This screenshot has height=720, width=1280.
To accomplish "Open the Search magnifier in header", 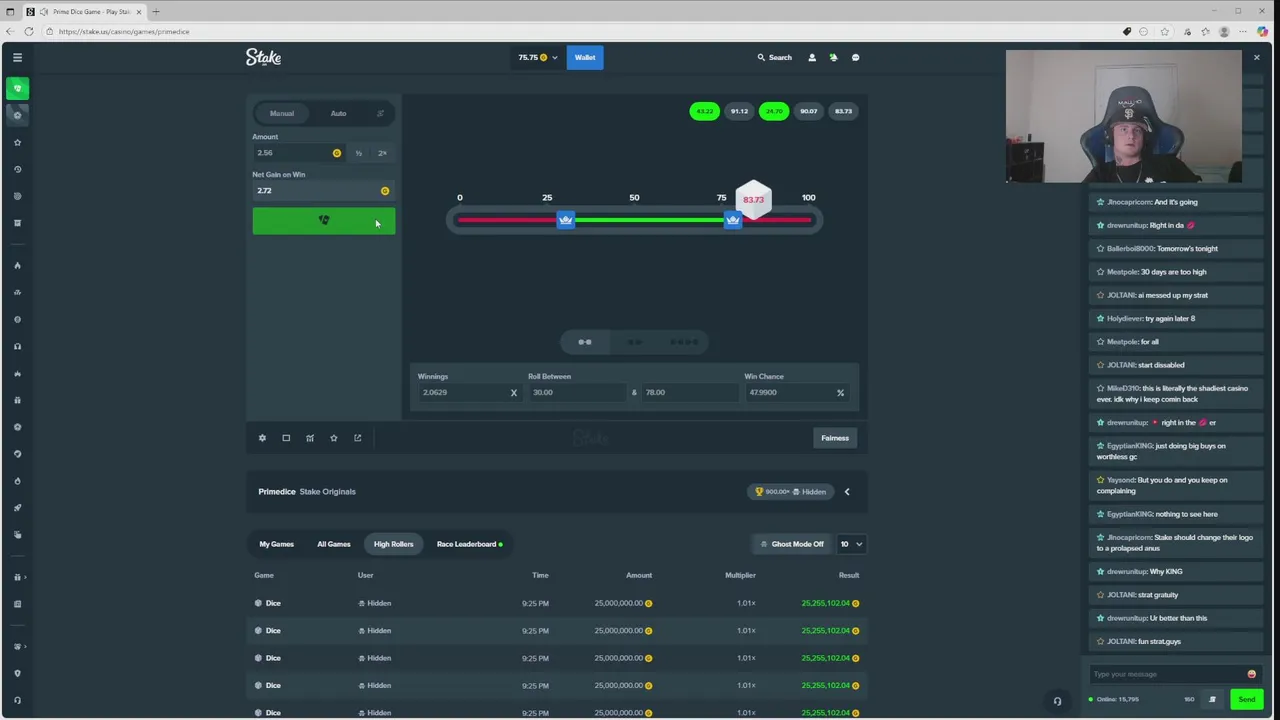I will tap(774, 57).
